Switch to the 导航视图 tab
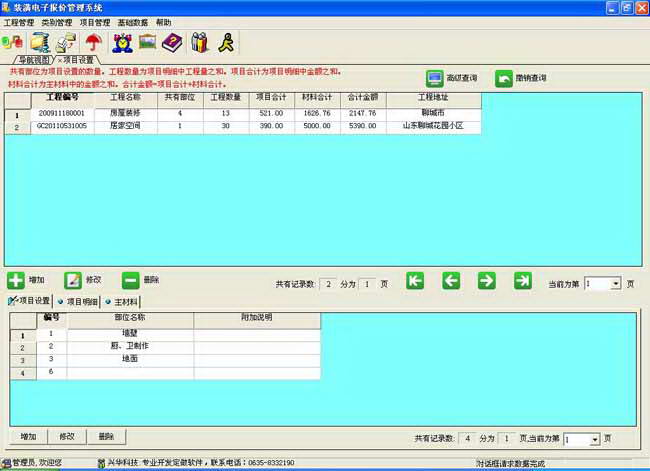 pos(33,60)
